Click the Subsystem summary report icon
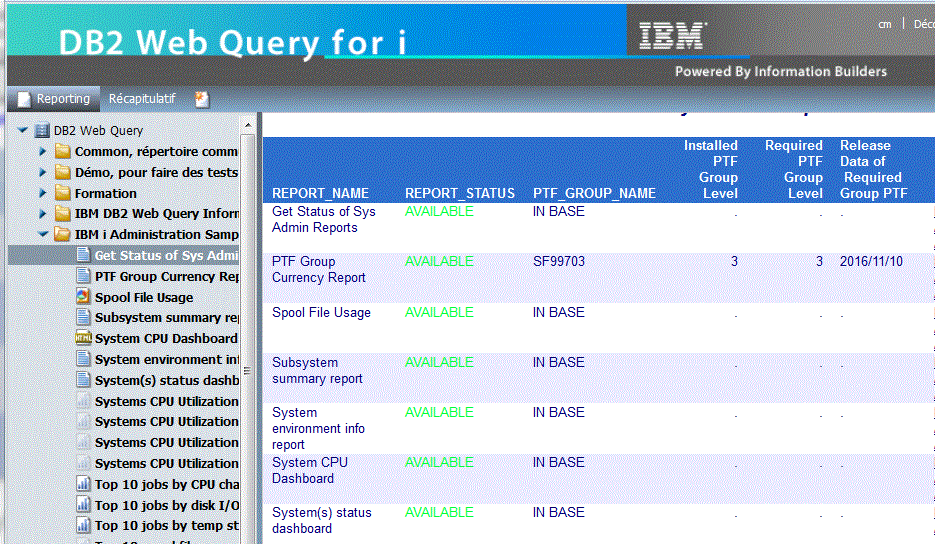The image size is (935, 544). click(x=84, y=317)
